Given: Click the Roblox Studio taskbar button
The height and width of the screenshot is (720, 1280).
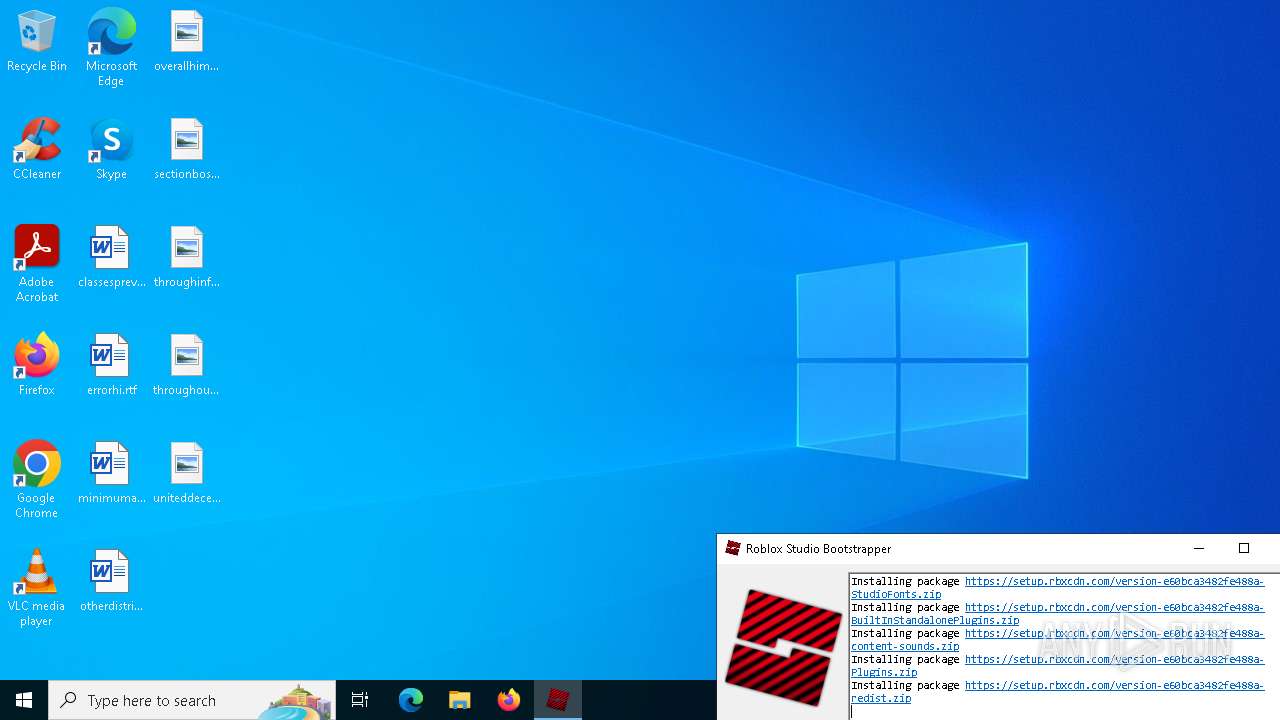Looking at the screenshot, I should click(558, 700).
